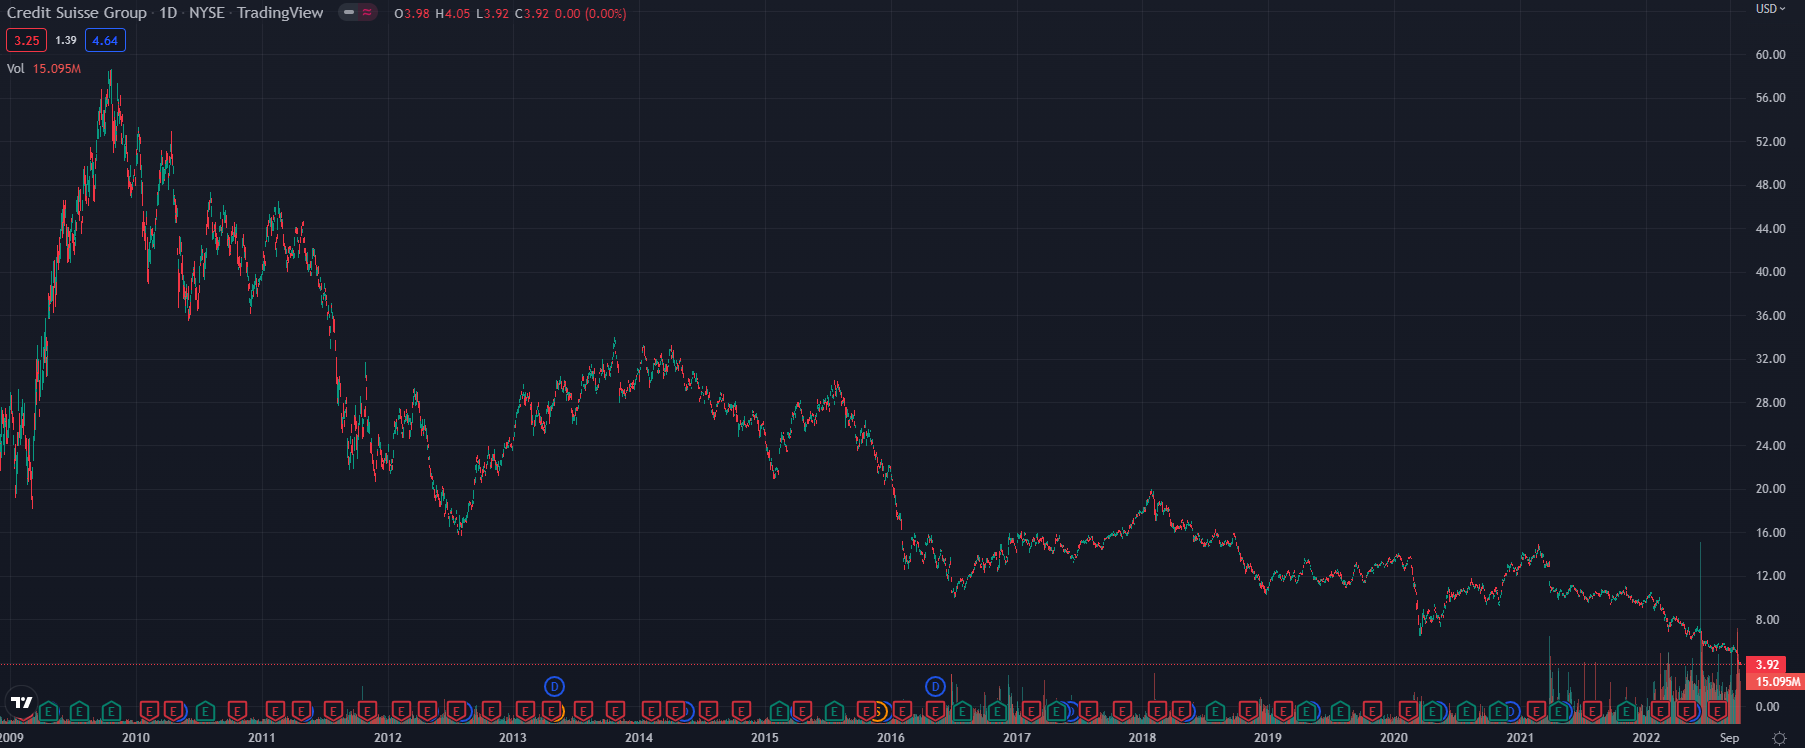Click the 20.00 price axis label
The image size is (1805, 748).
(x=1770, y=489)
